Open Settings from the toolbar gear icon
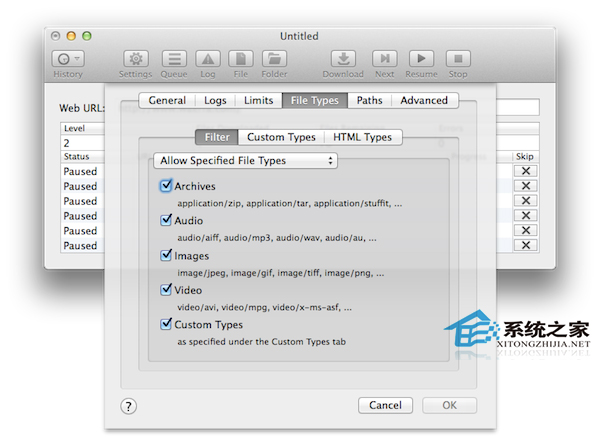 click(136, 59)
